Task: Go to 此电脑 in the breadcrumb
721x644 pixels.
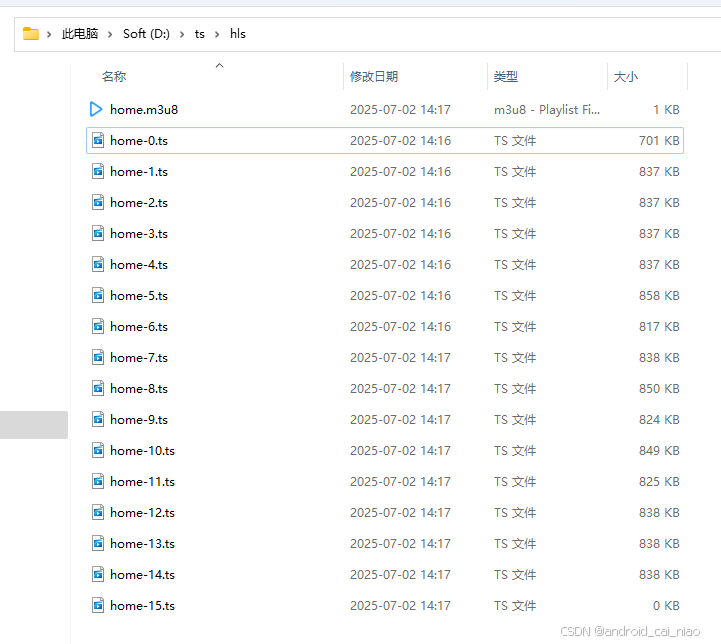Action: (80, 34)
